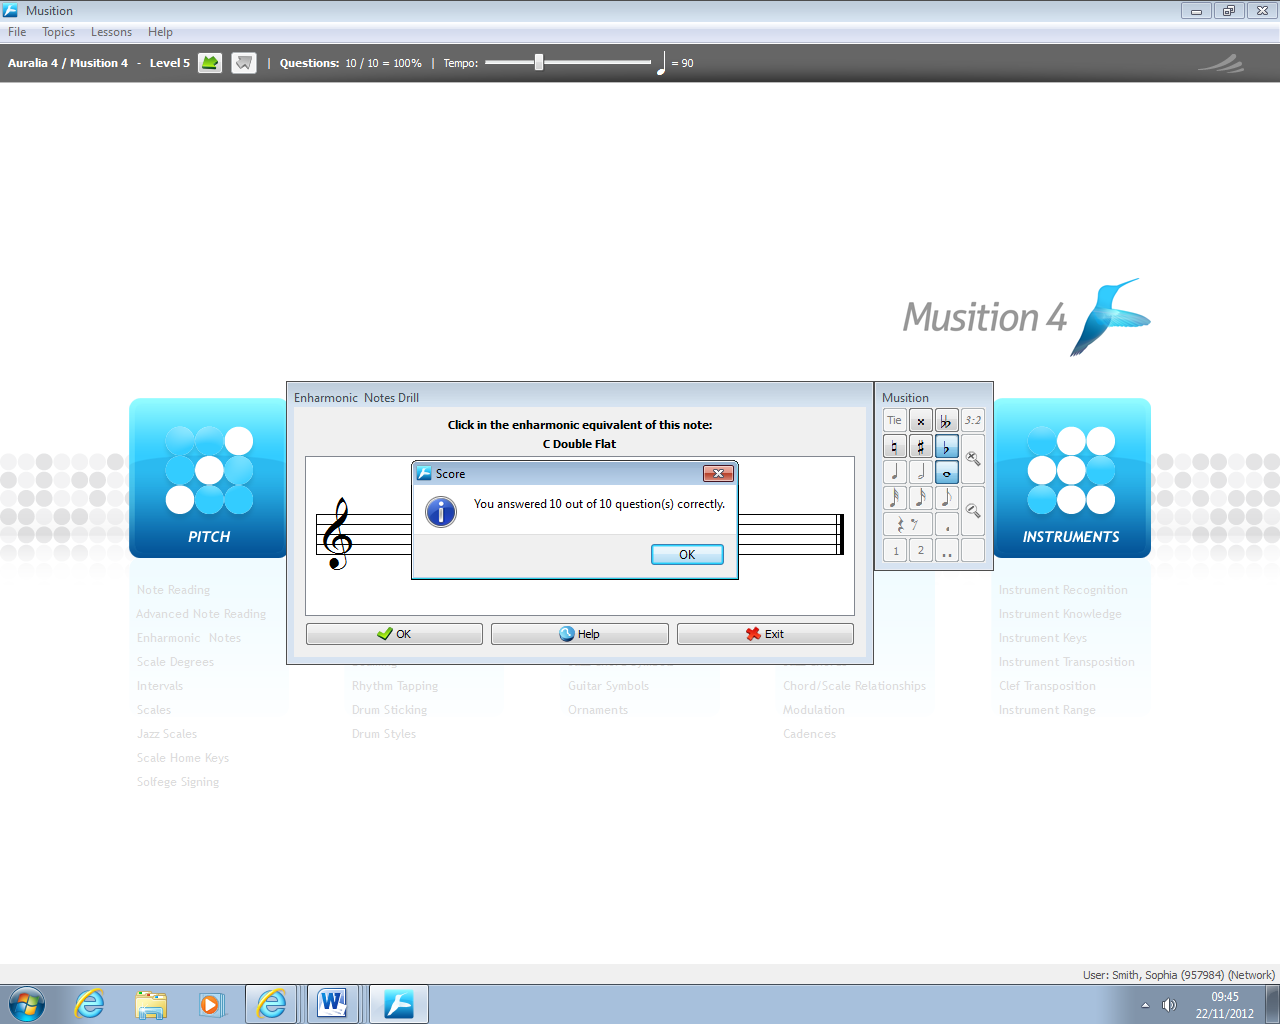This screenshot has width=1280, height=1024.
Task: Open the Instrument Recognition topic
Action: 1063,590
